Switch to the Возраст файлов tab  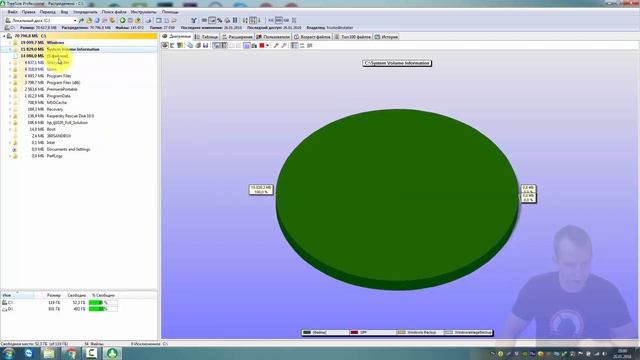(312, 37)
